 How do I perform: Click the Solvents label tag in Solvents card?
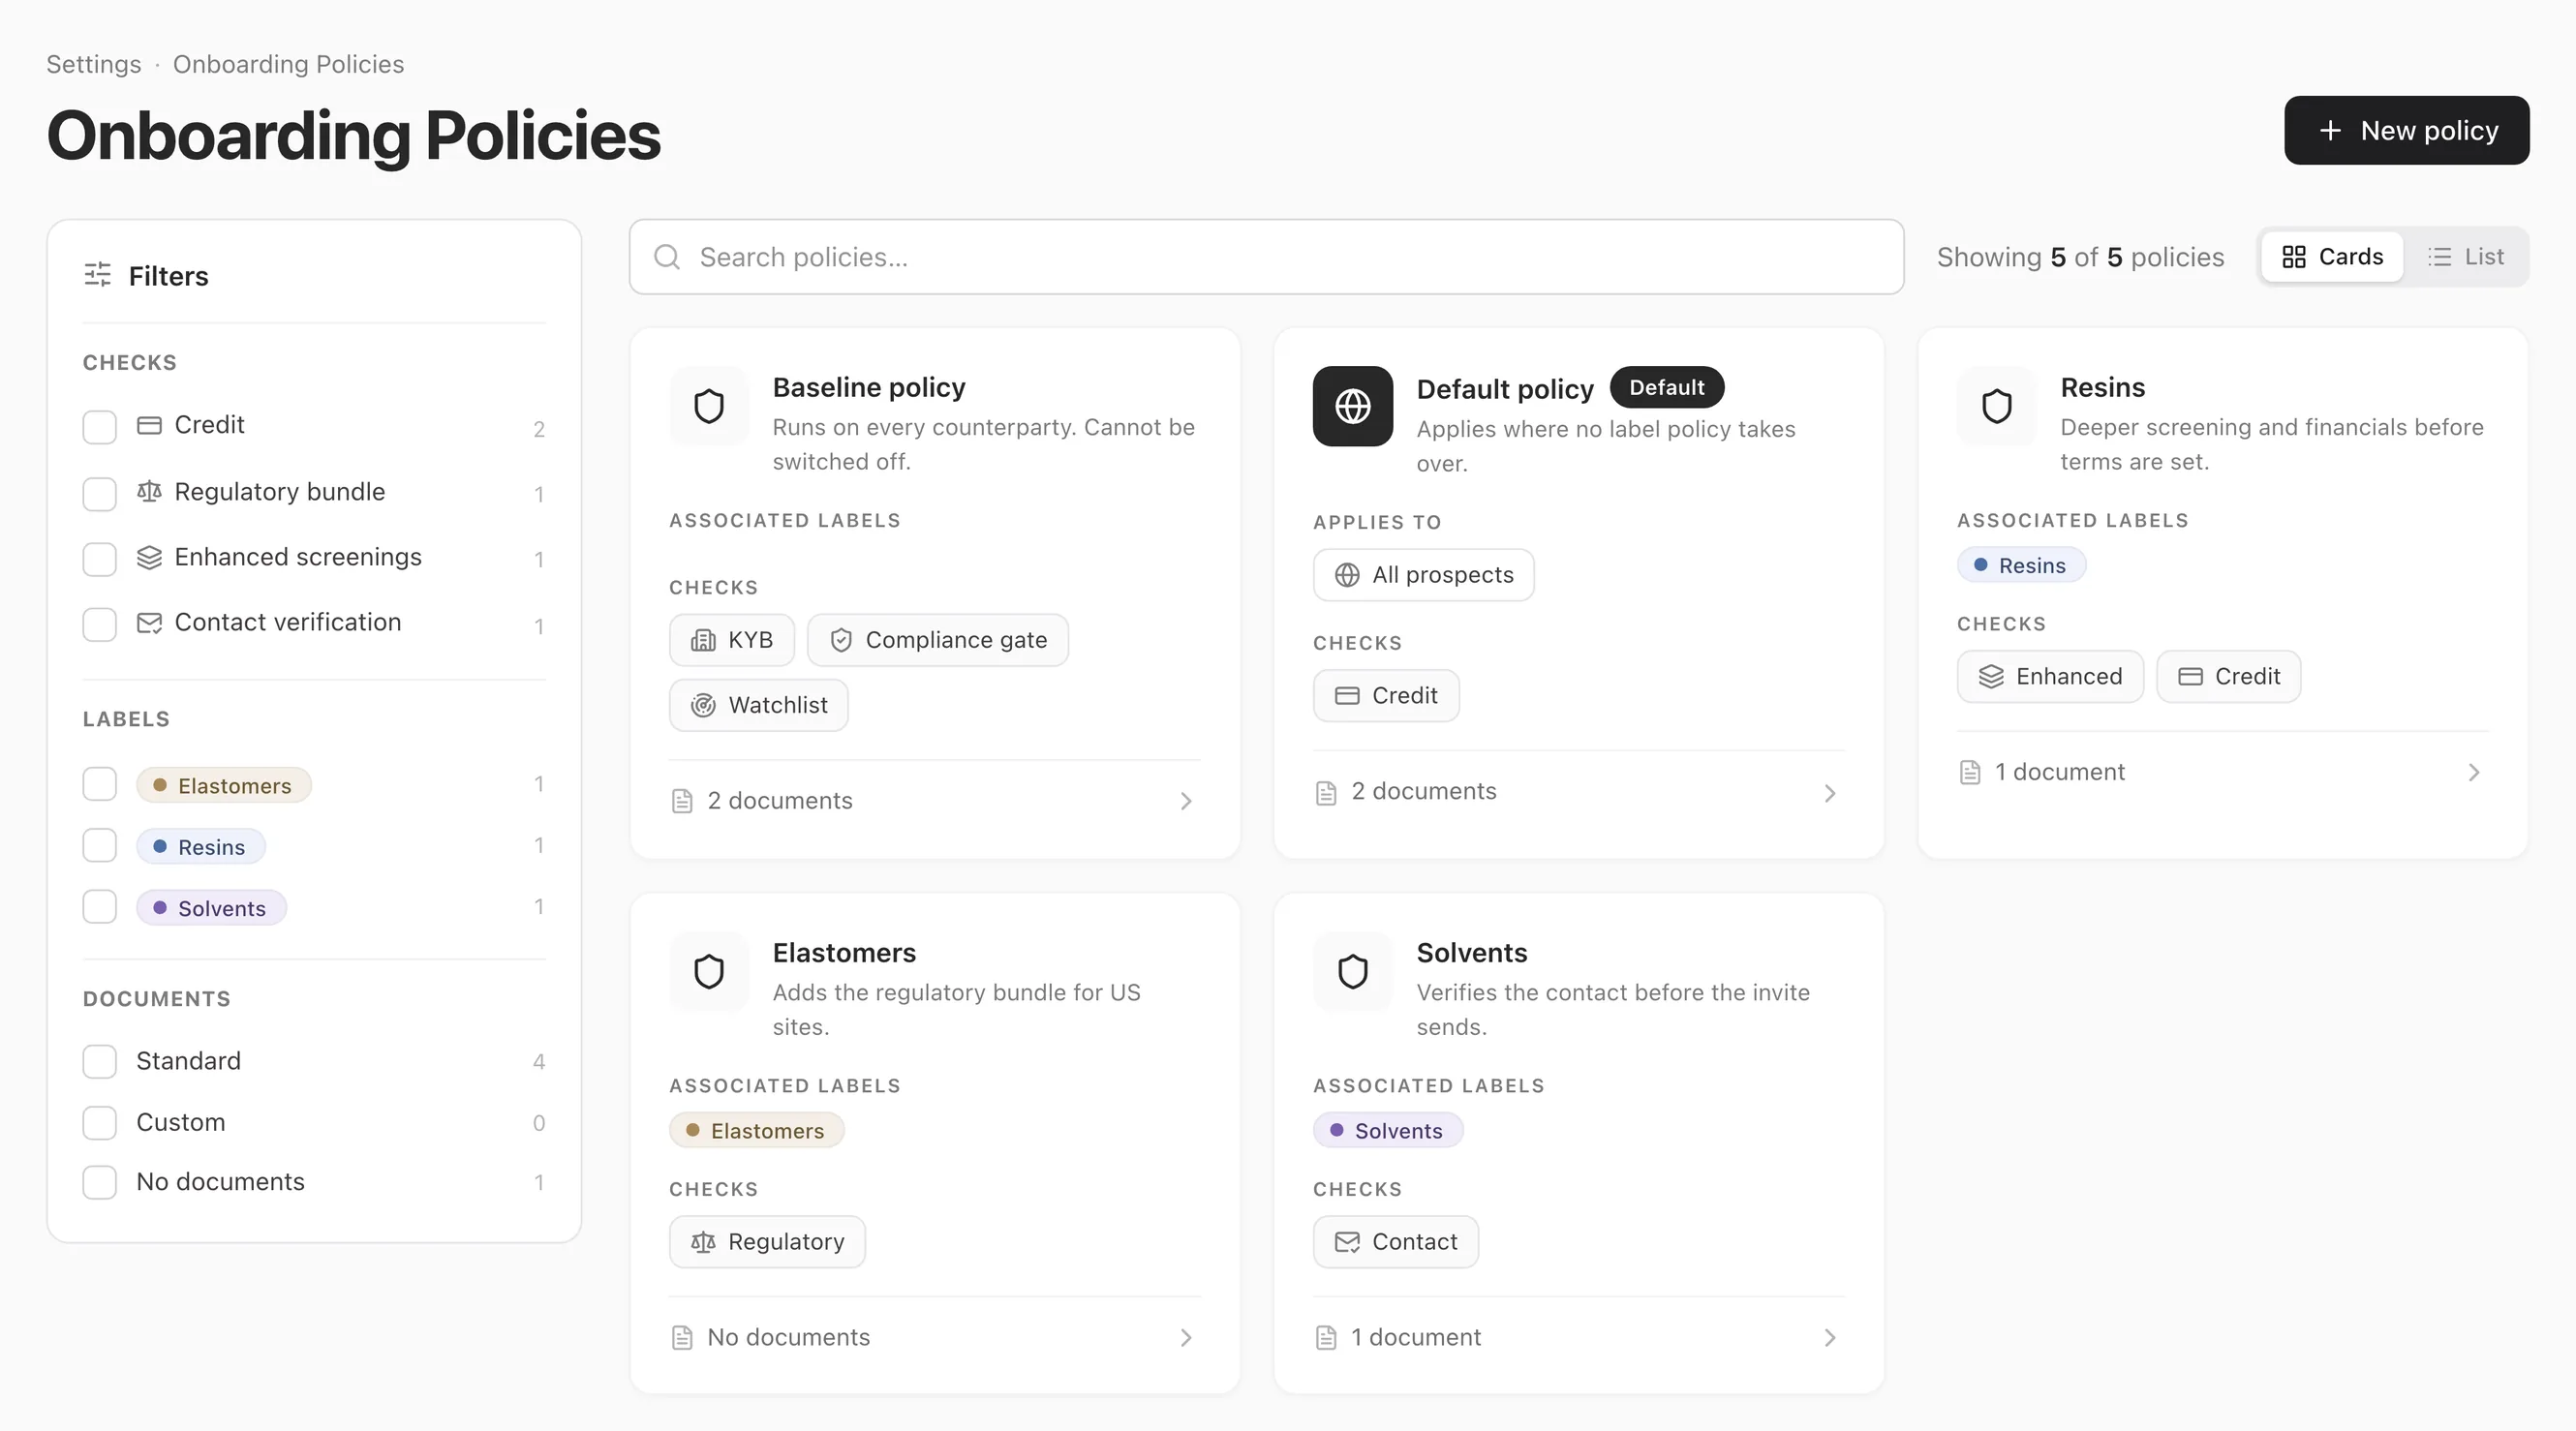click(1388, 1131)
